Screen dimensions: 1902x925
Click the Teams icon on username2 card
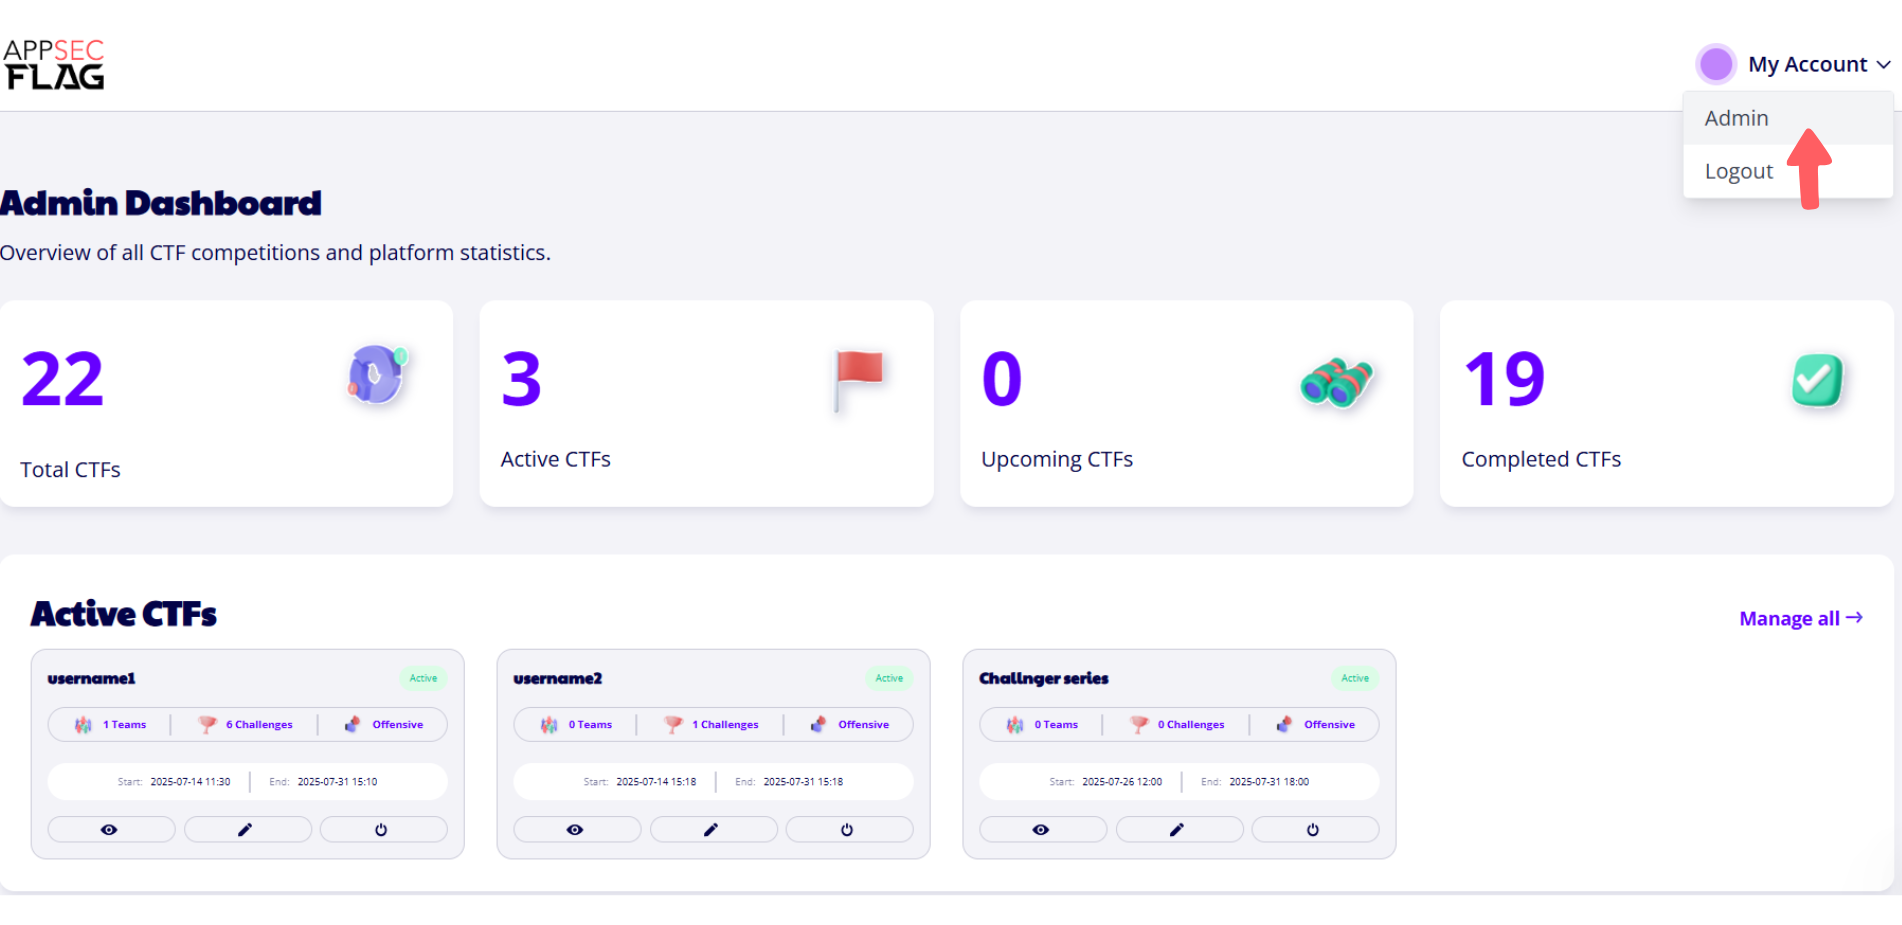click(x=548, y=724)
